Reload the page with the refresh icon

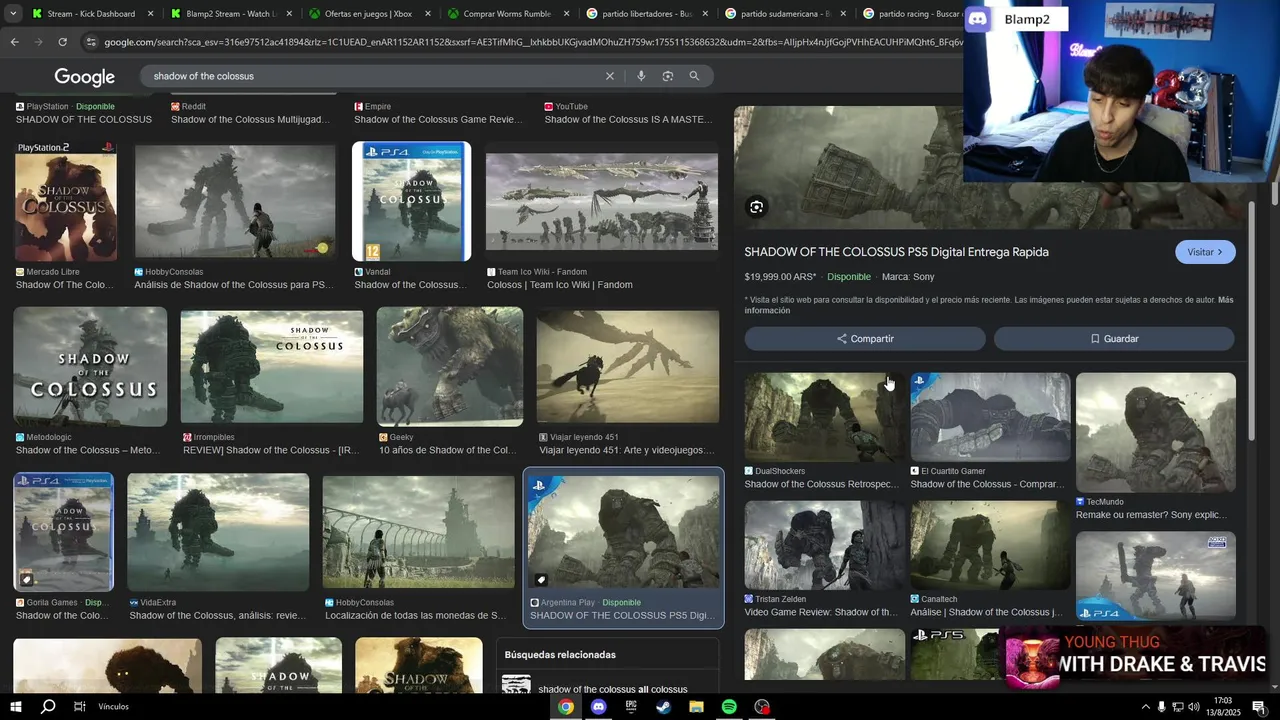coord(62,42)
